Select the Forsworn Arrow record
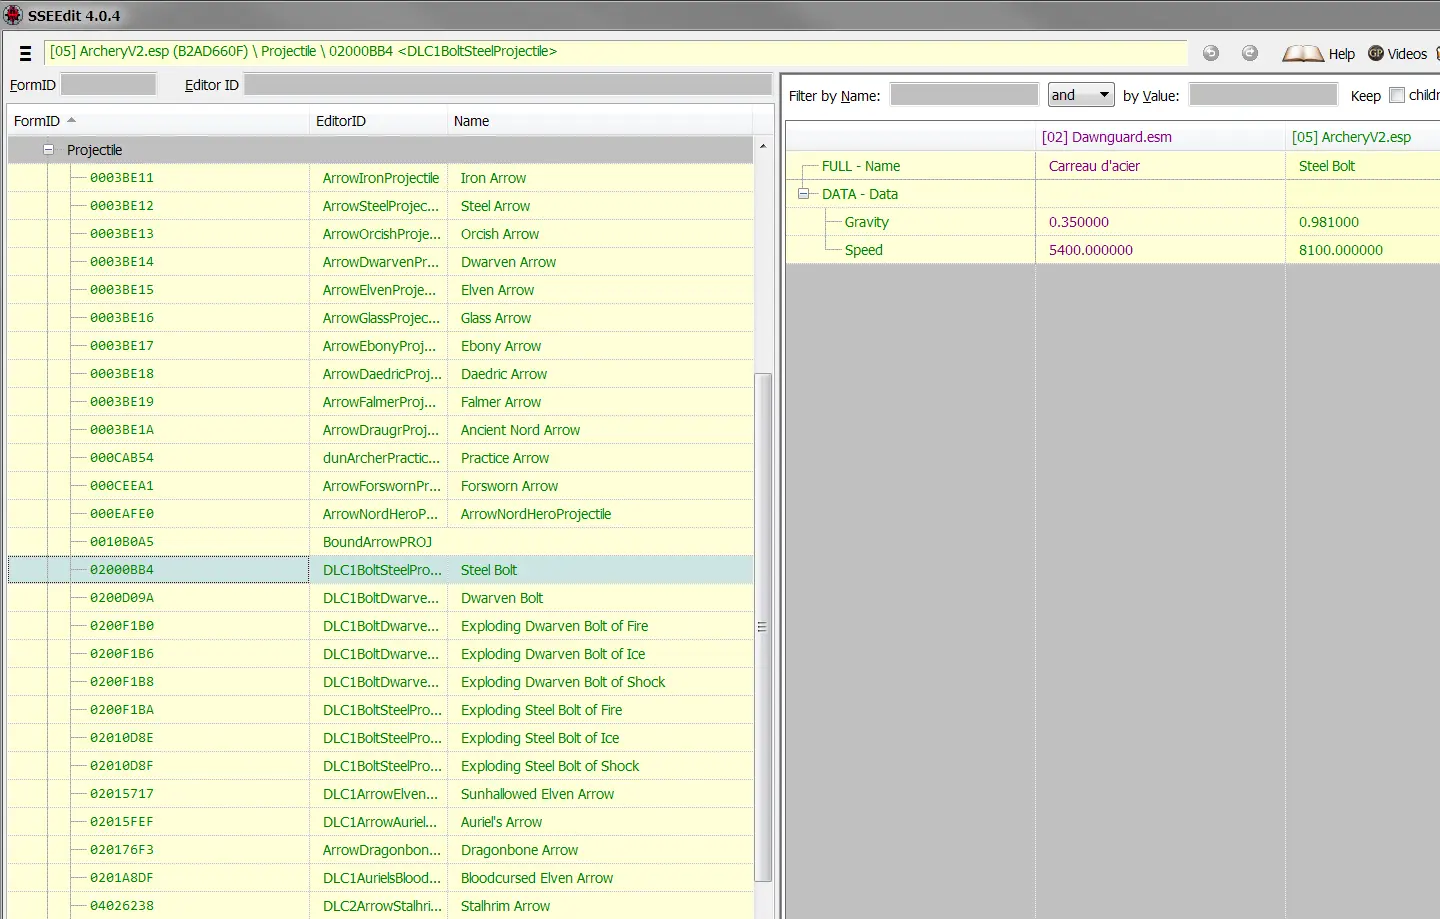 pyautogui.click(x=380, y=486)
